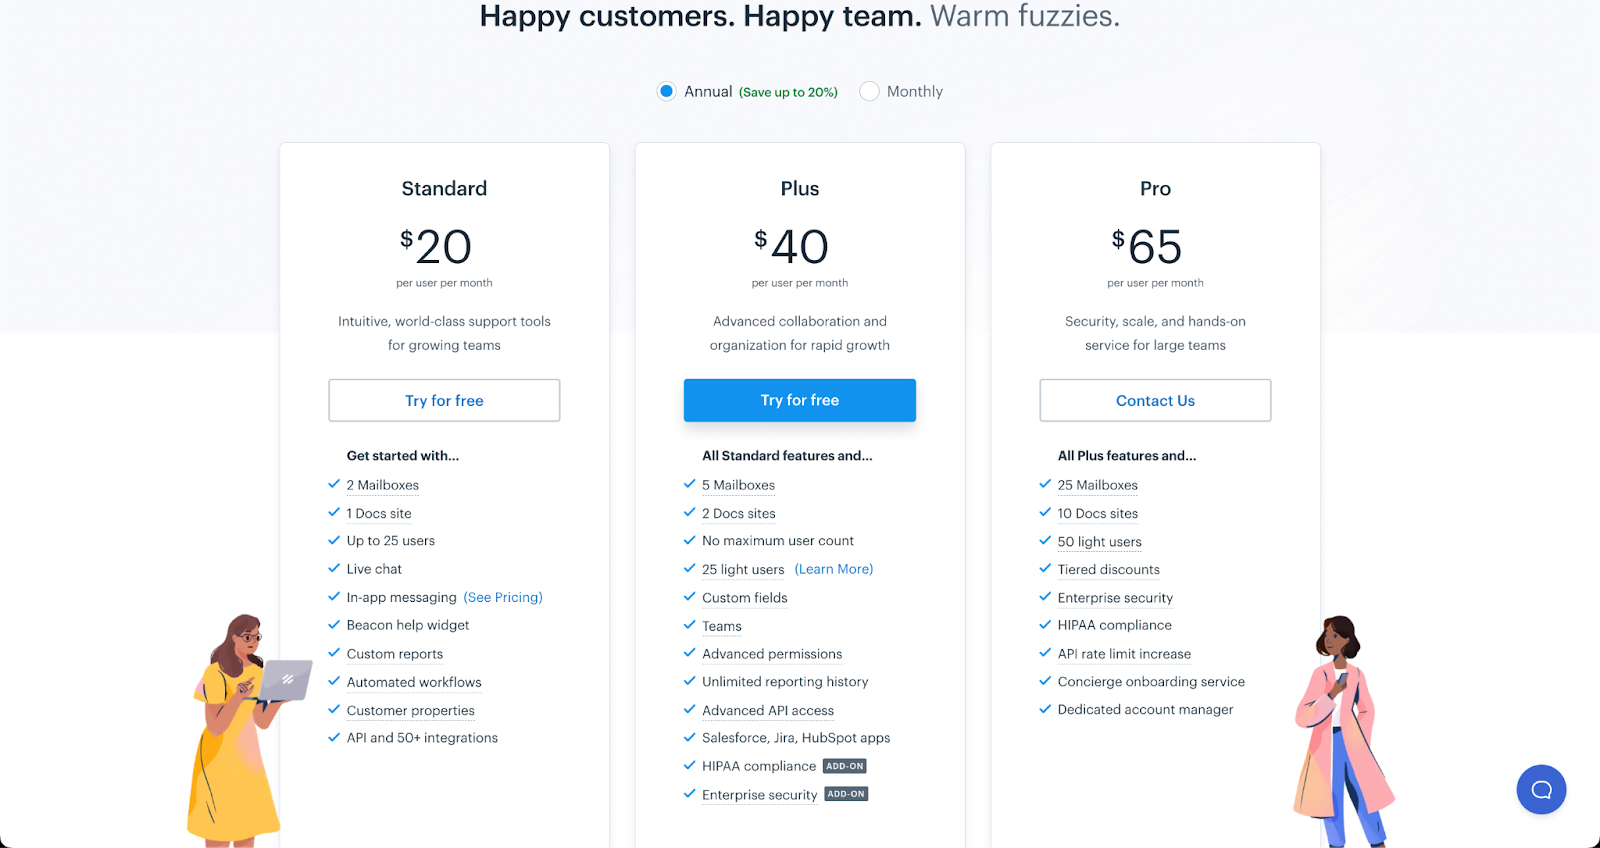Click the Tiered discounts feature

point(1109,570)
